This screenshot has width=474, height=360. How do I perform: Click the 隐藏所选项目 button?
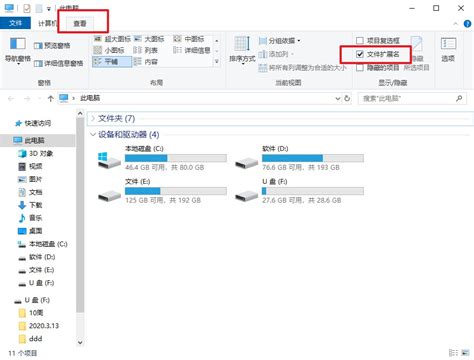(x=417, y=53)
